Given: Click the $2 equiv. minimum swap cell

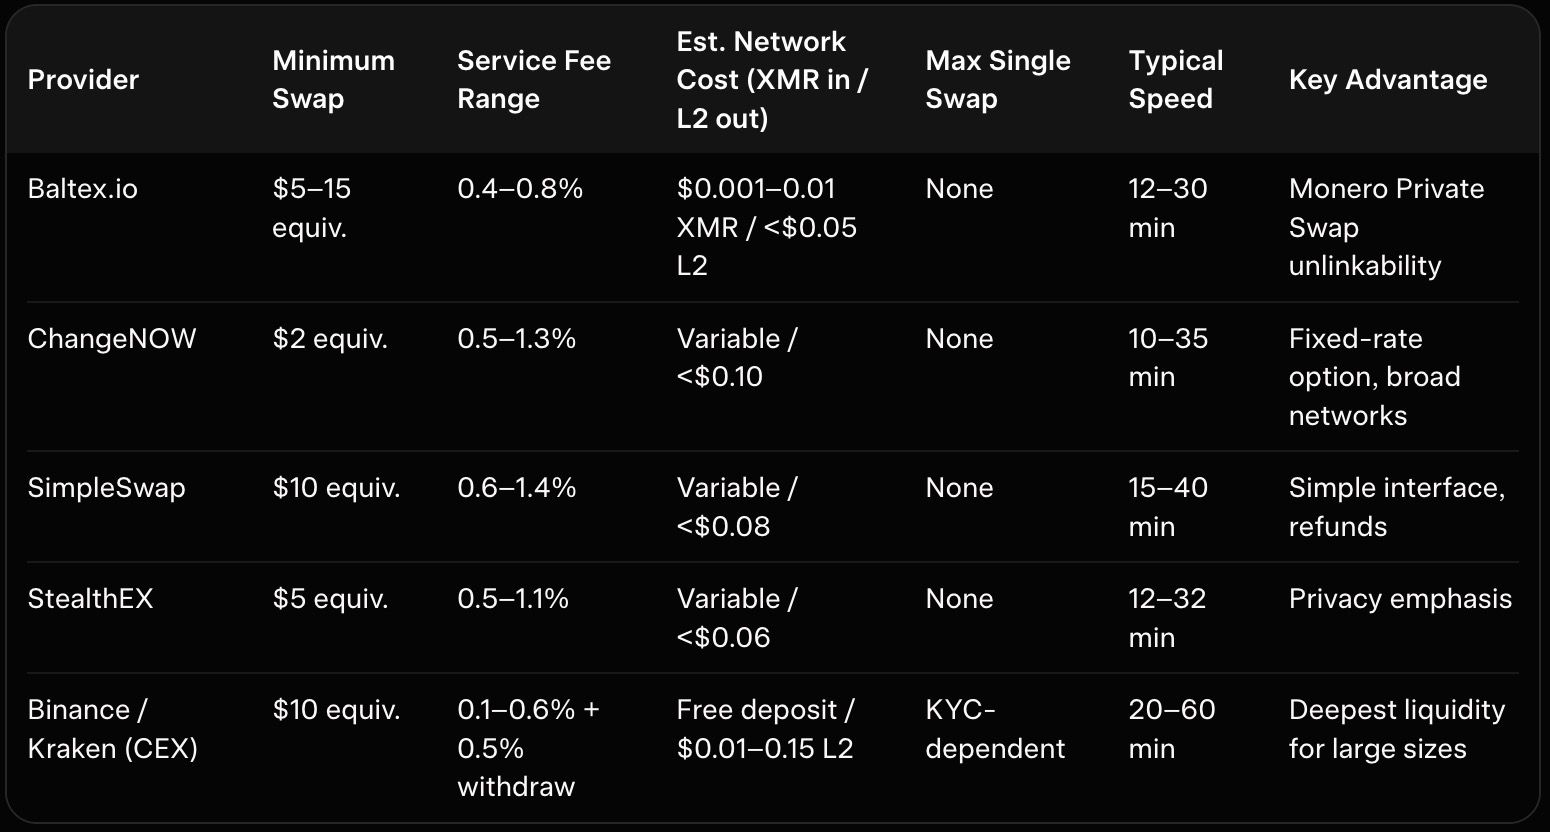Looking at the screenshot, I should [330, 339].
